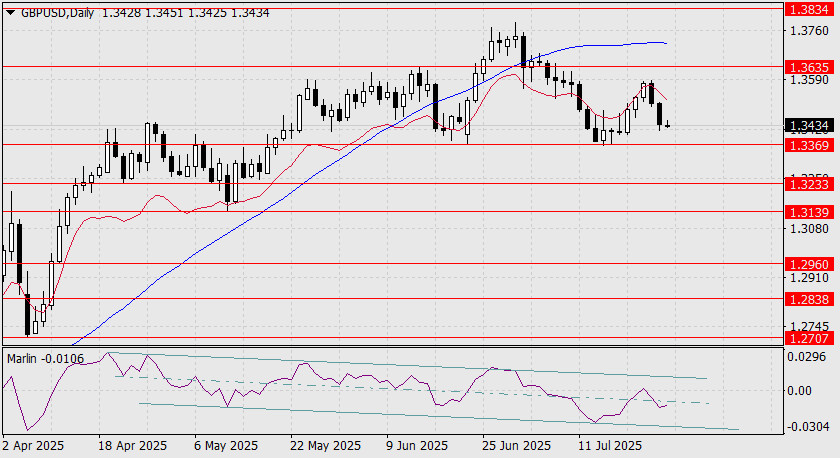Click the 0.00 oscillator scale value
This screenshot has height=458, width=840.
799,391
